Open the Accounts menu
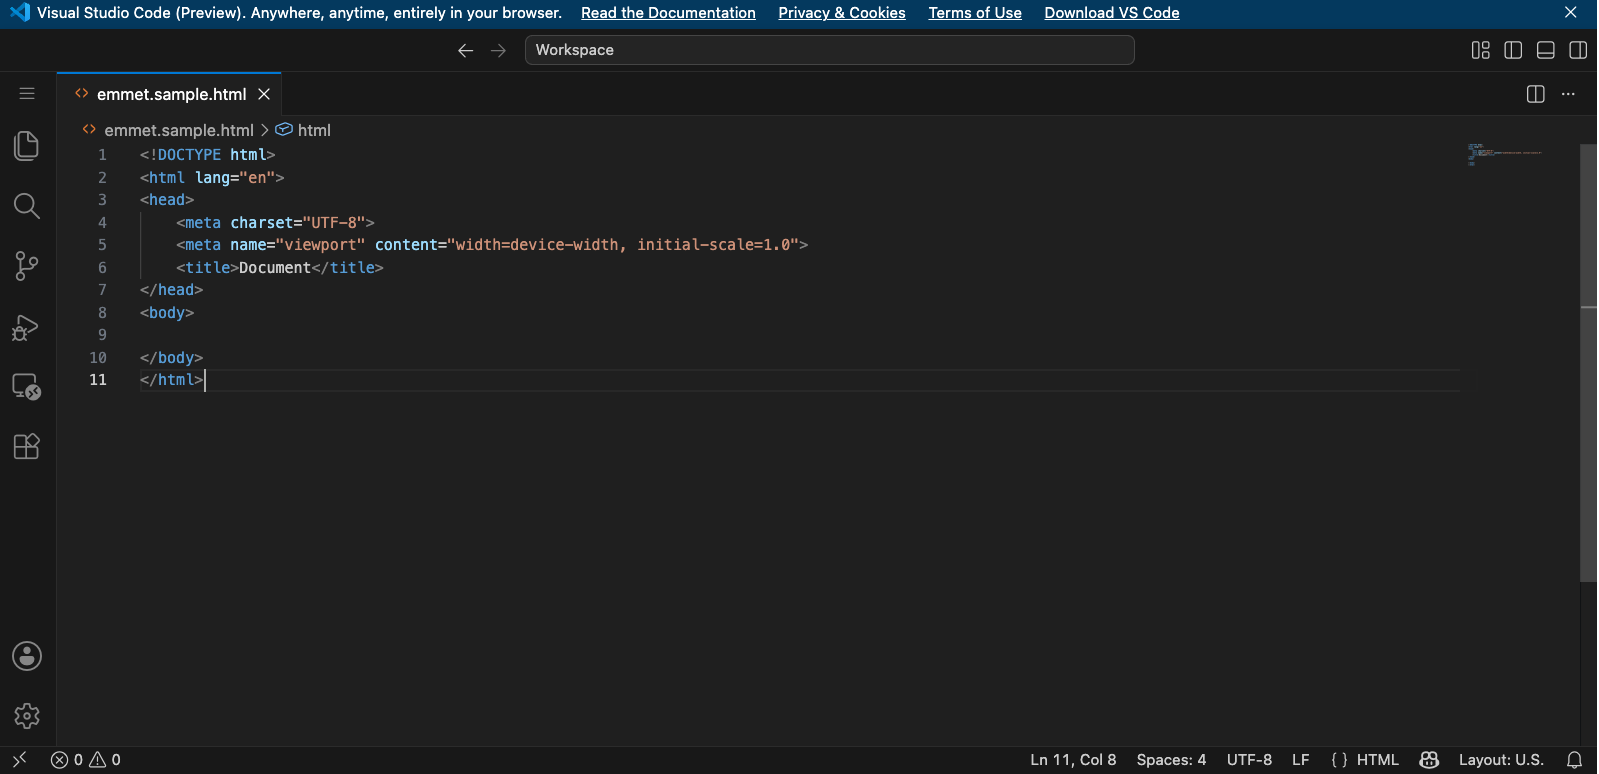The image size is (1599, 774). click(27, 656)
